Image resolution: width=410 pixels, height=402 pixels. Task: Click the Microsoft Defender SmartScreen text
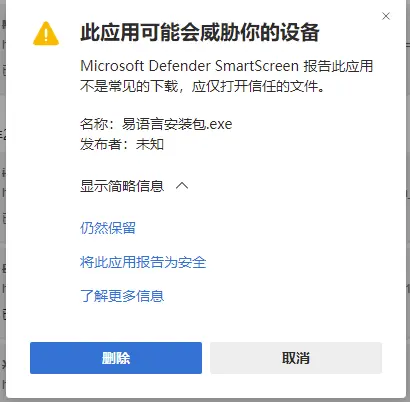pyautogui.click(x=189, y=66)
